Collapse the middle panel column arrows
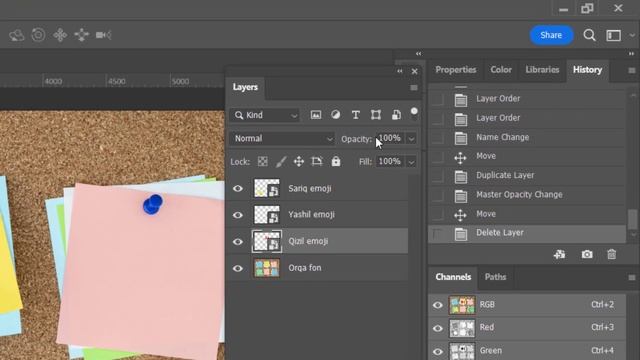This screenshot has height=360, width=640. (418, 53)
